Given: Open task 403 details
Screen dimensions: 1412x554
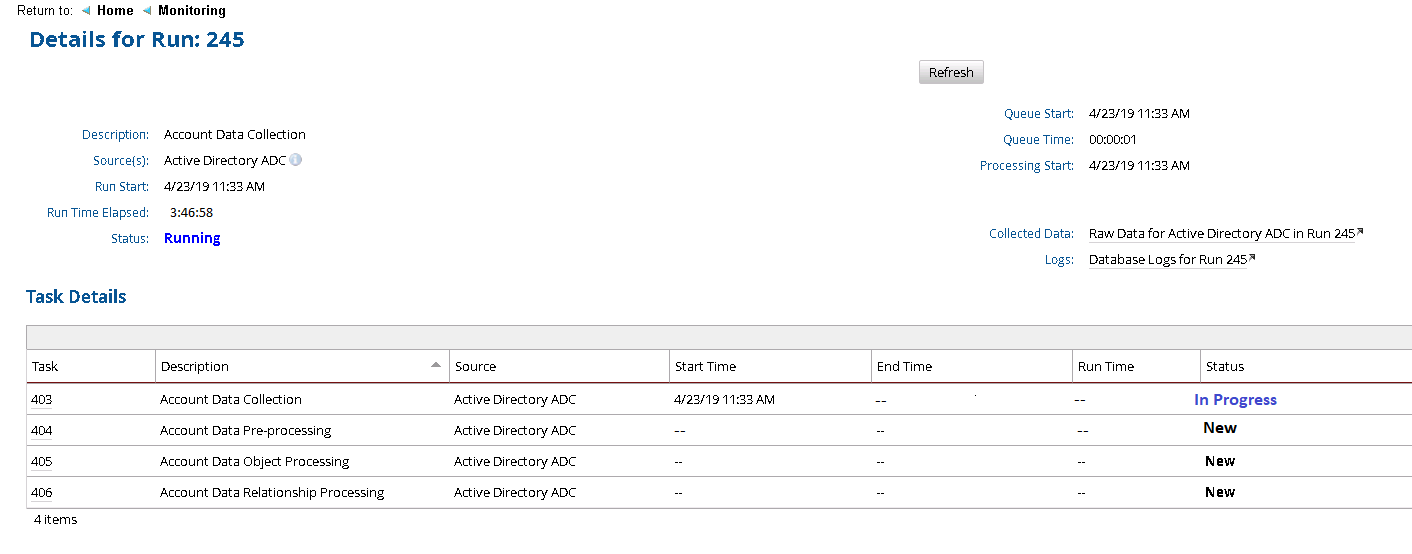Looking at the screenshot, I should 41,400.
